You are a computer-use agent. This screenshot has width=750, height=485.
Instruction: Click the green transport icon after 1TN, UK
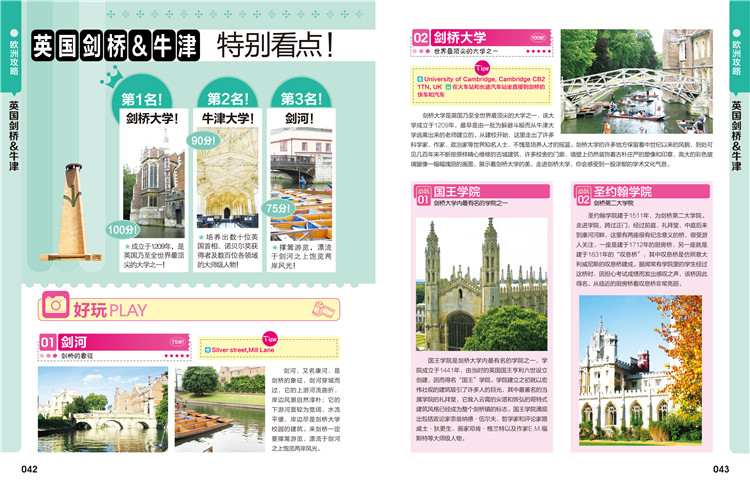(x=448, y=87)
